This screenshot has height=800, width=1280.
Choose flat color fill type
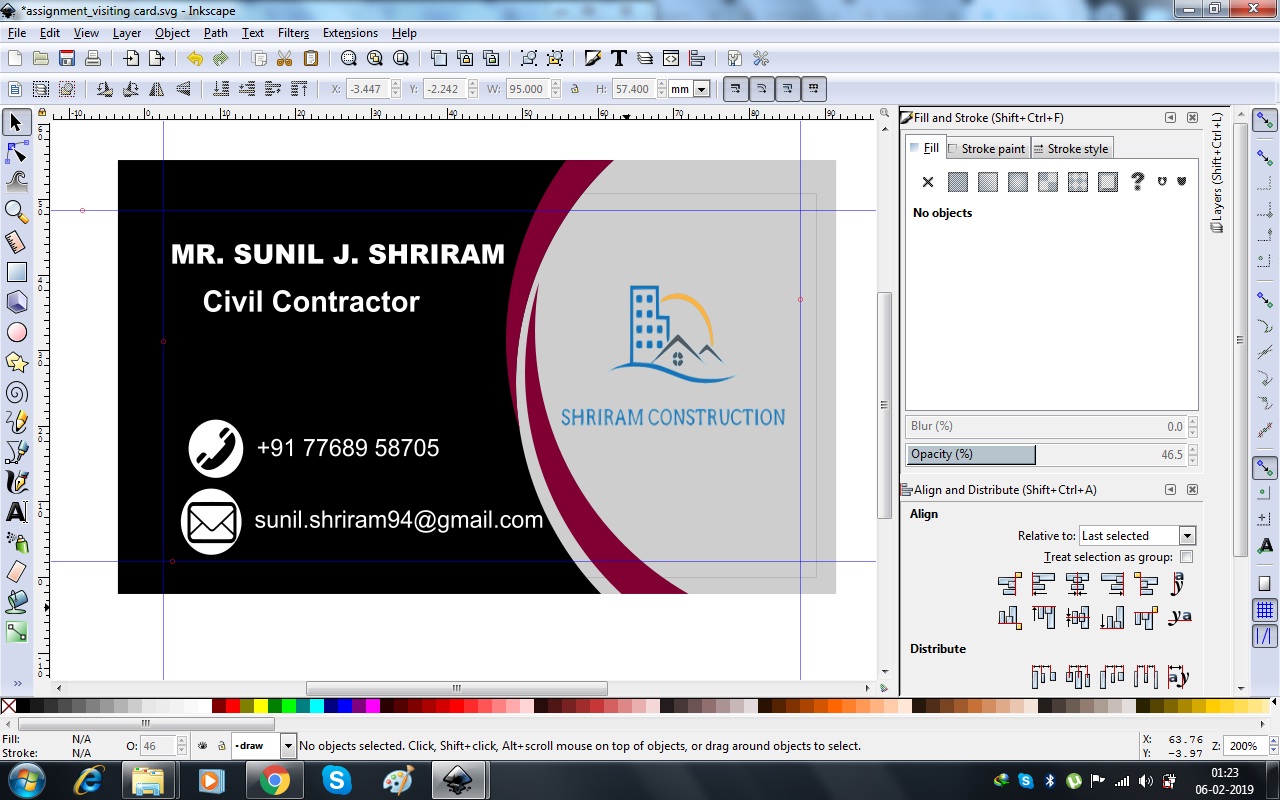tap(958, 182)
